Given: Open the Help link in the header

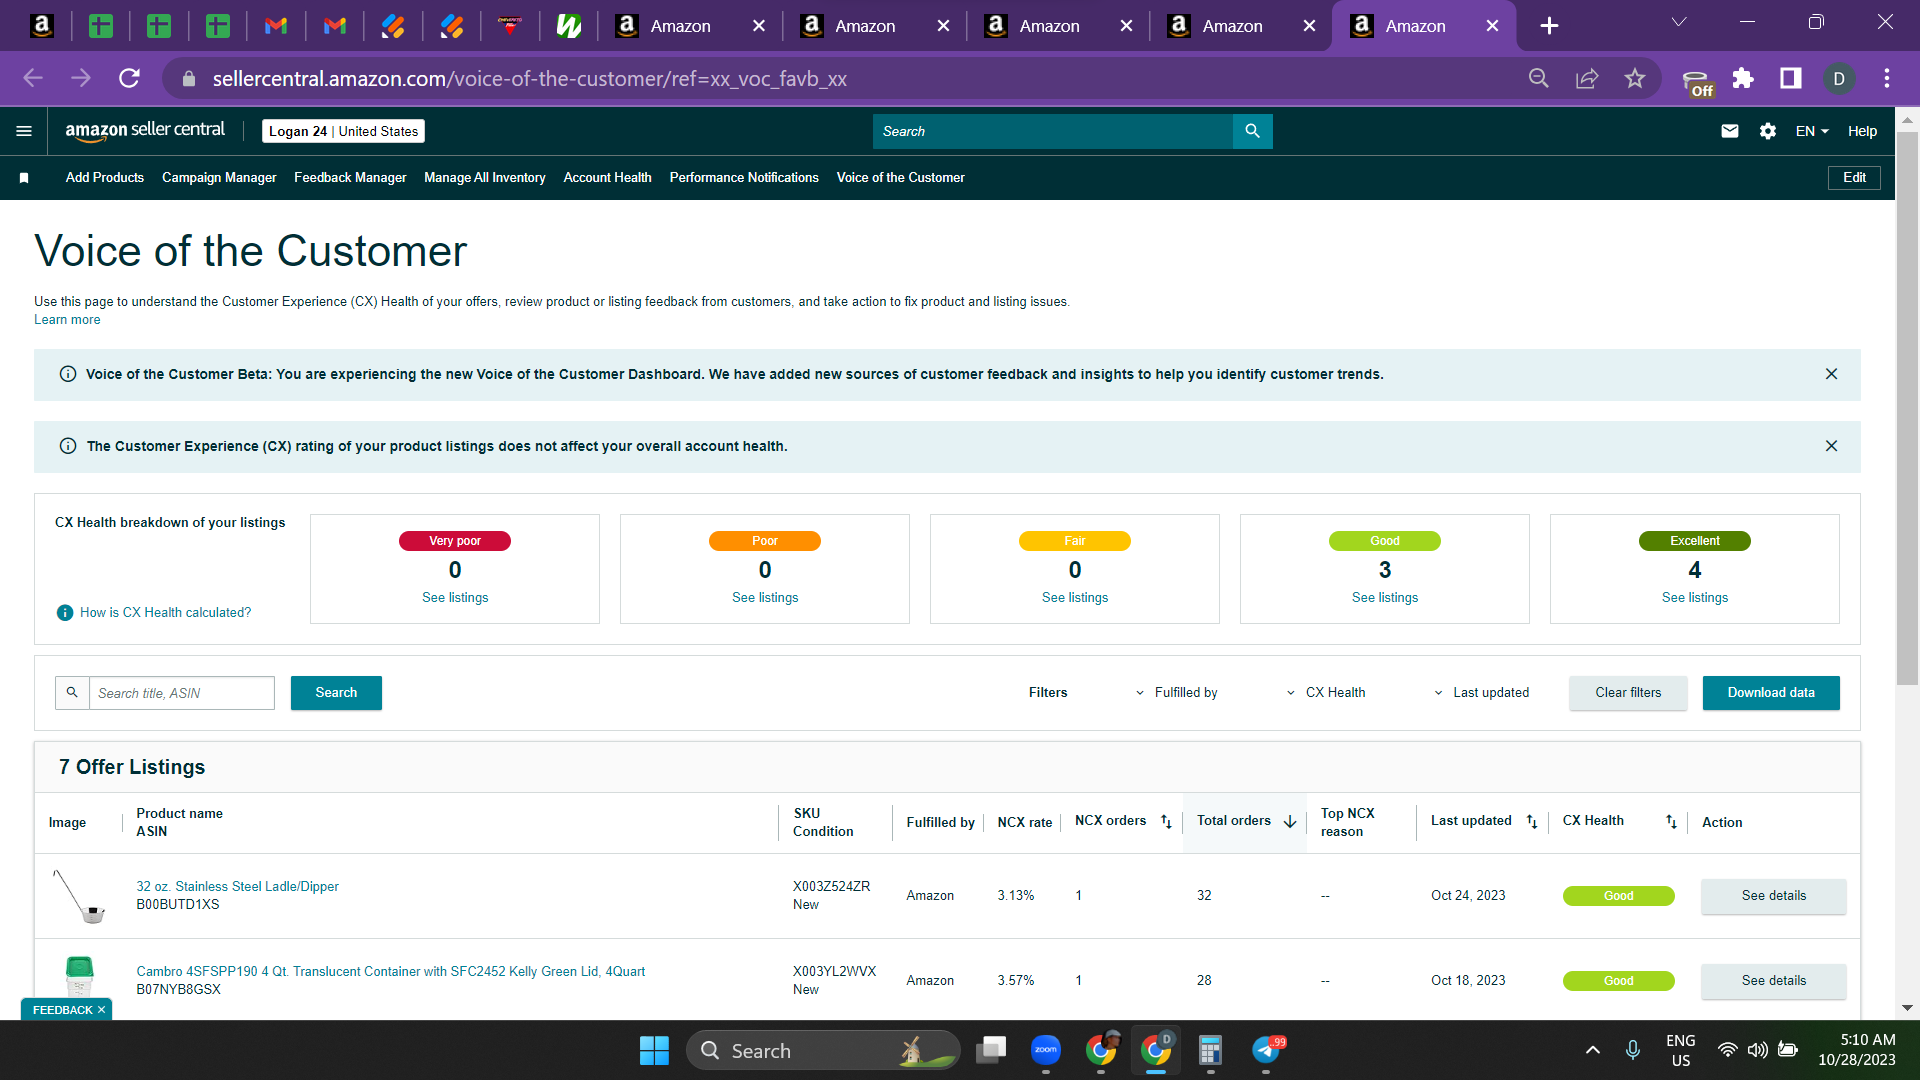Looking at the screenshot, I should [1862, 131].
